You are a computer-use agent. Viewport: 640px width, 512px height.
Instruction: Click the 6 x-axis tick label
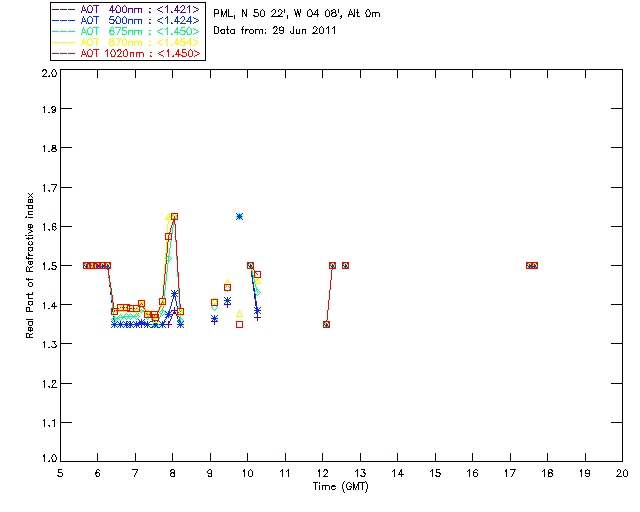[98, 473]
